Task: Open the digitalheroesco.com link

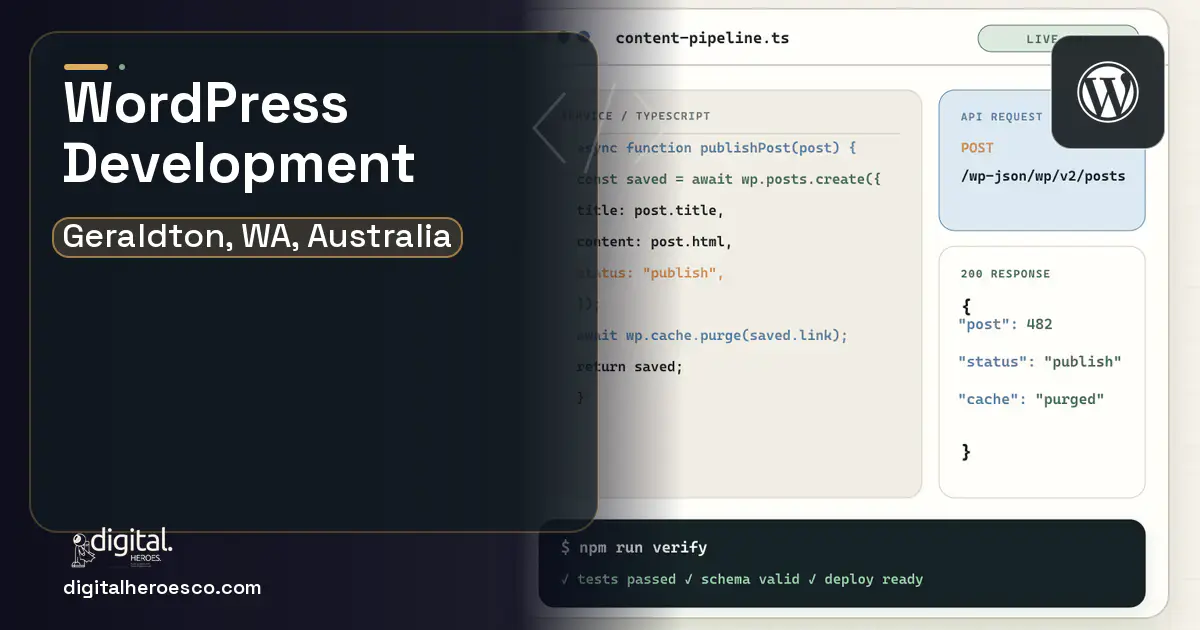Action: (162, 588)
